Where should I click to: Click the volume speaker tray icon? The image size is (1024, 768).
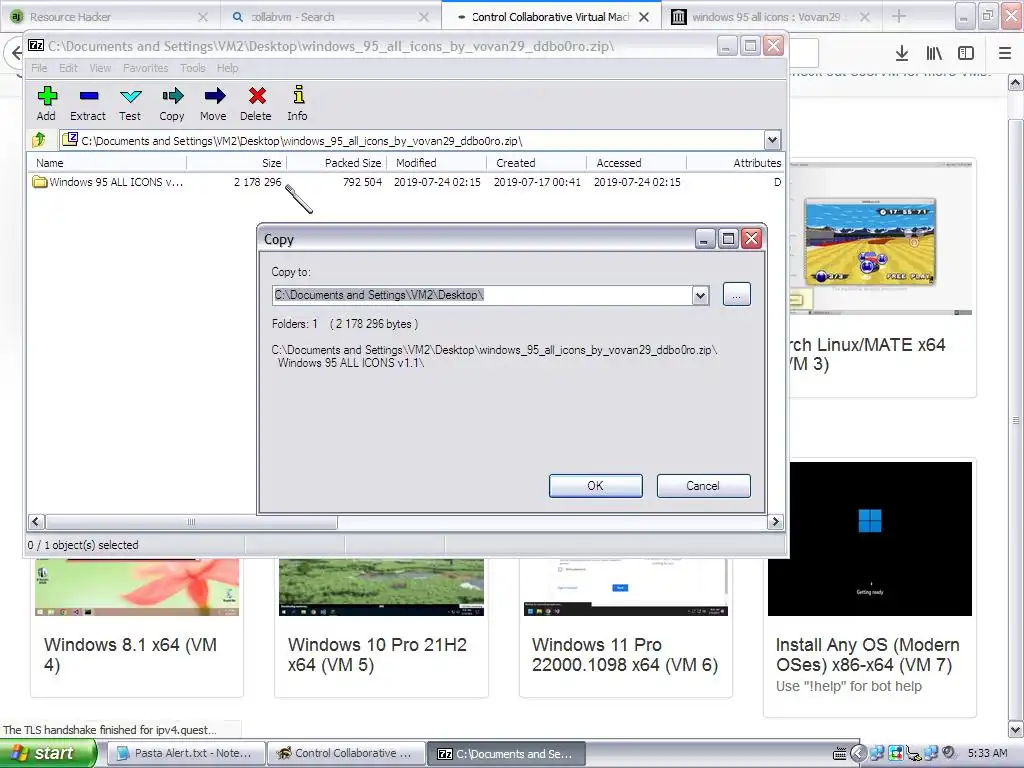pyautogui.click(x=949, y=753)
